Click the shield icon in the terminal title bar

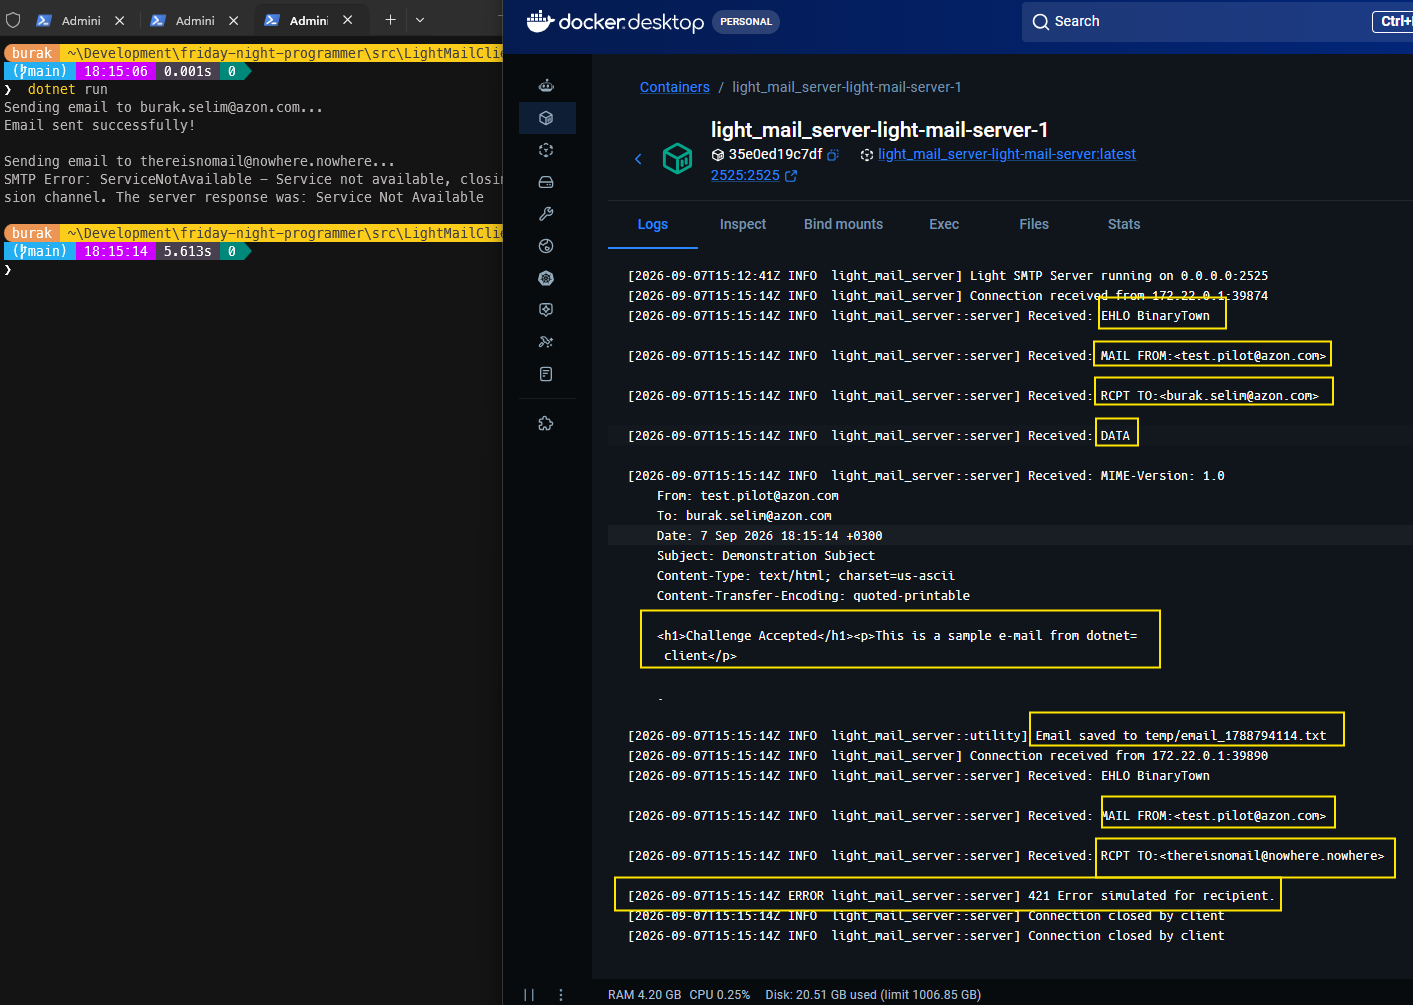13,20
